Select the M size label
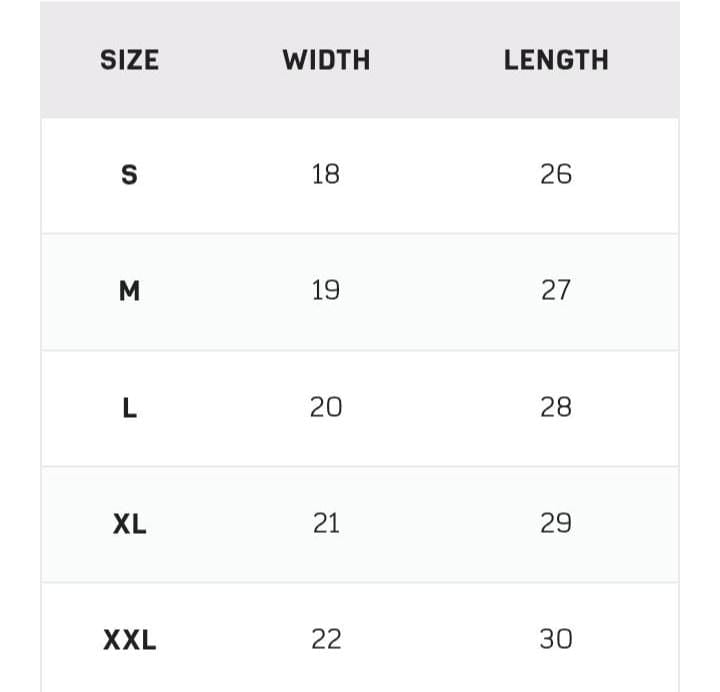This screenshot has height=692, width=720. pyautogui.click(x=129, y=291)
